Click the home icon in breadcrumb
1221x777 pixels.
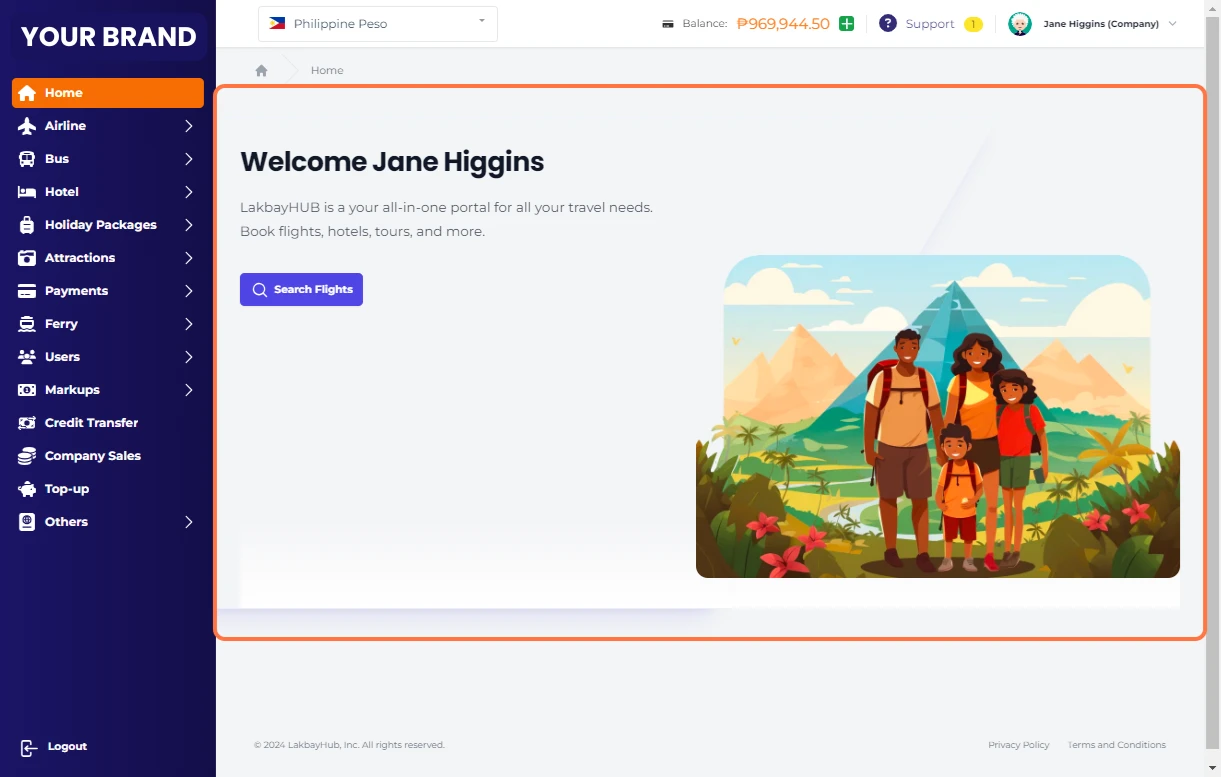point(261,71)
